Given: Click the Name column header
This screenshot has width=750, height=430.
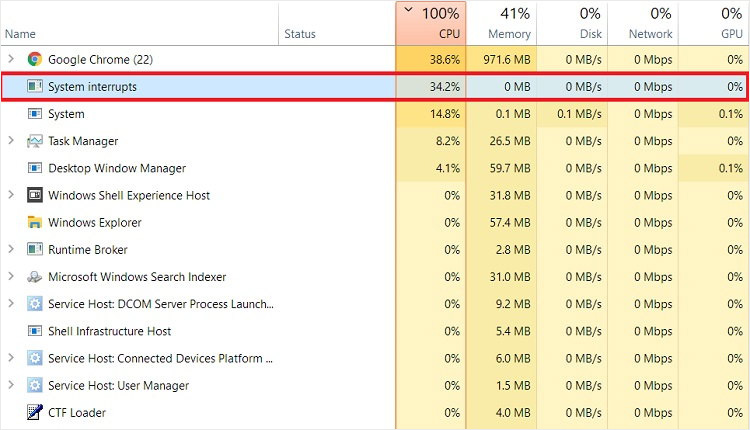Looking at the screenshot, I should 20,34.
